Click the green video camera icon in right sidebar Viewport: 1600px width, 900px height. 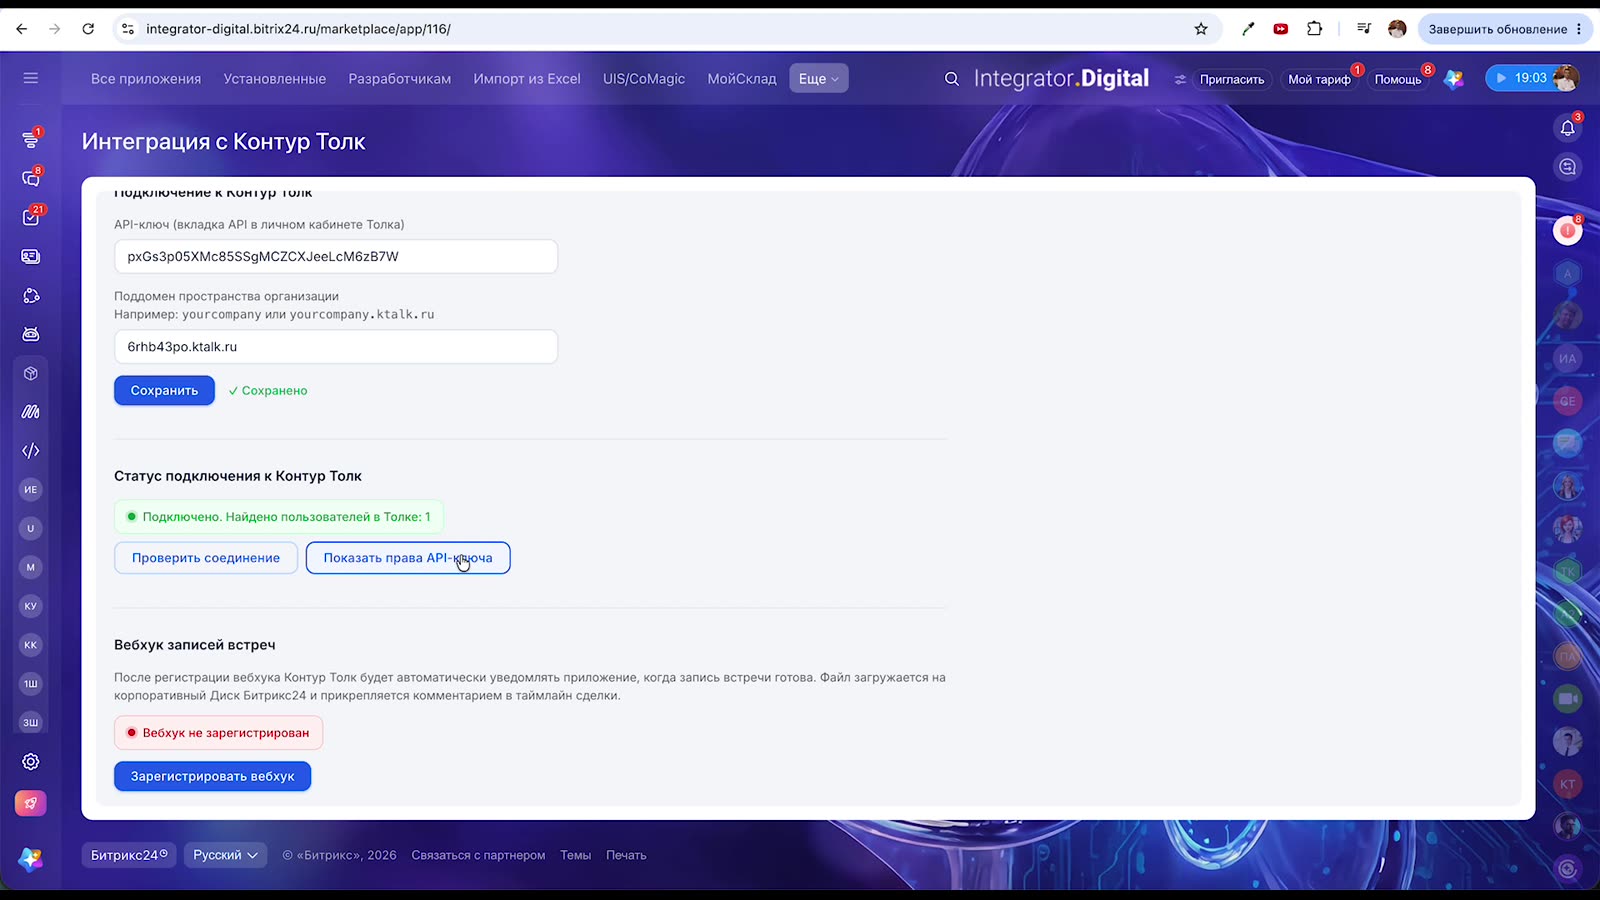1568,699
